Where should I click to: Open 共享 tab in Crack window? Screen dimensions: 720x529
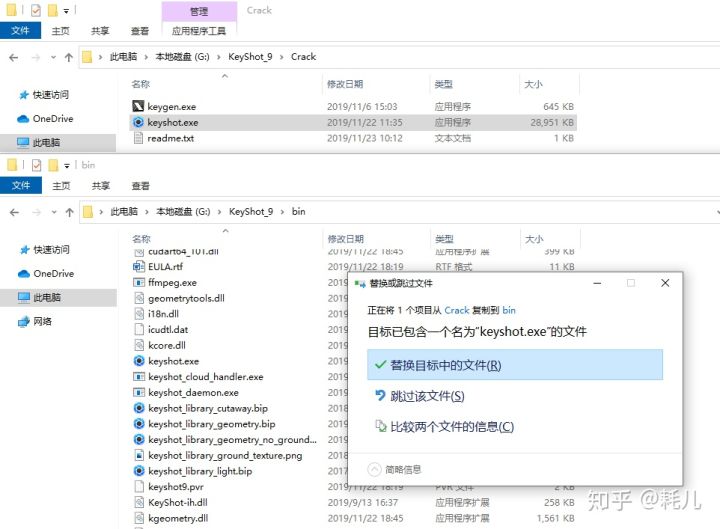coord(100,31)
